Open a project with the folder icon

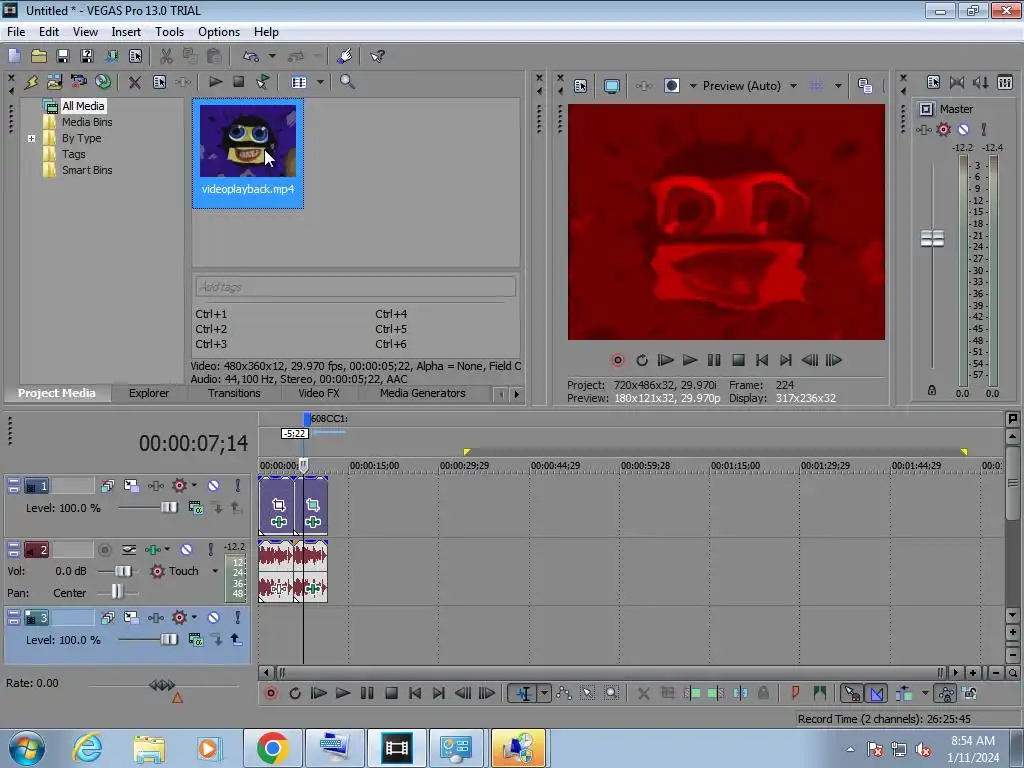[39, 56]
